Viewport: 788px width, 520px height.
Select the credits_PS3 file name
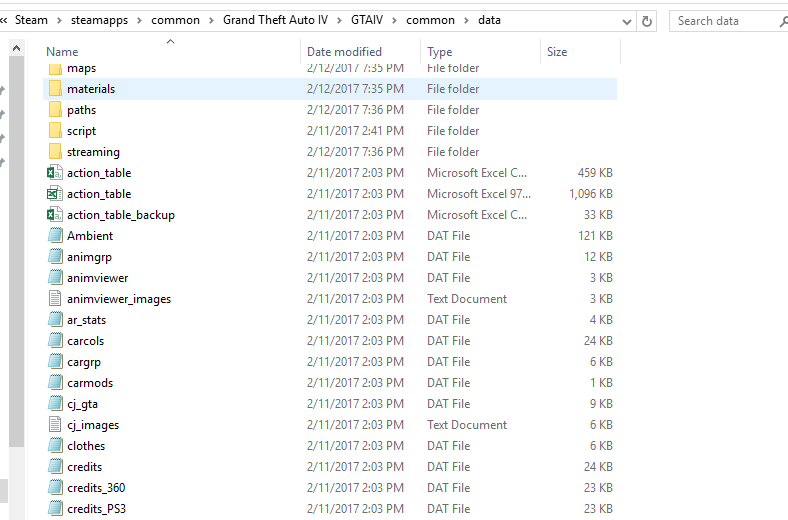coord(96,509)
